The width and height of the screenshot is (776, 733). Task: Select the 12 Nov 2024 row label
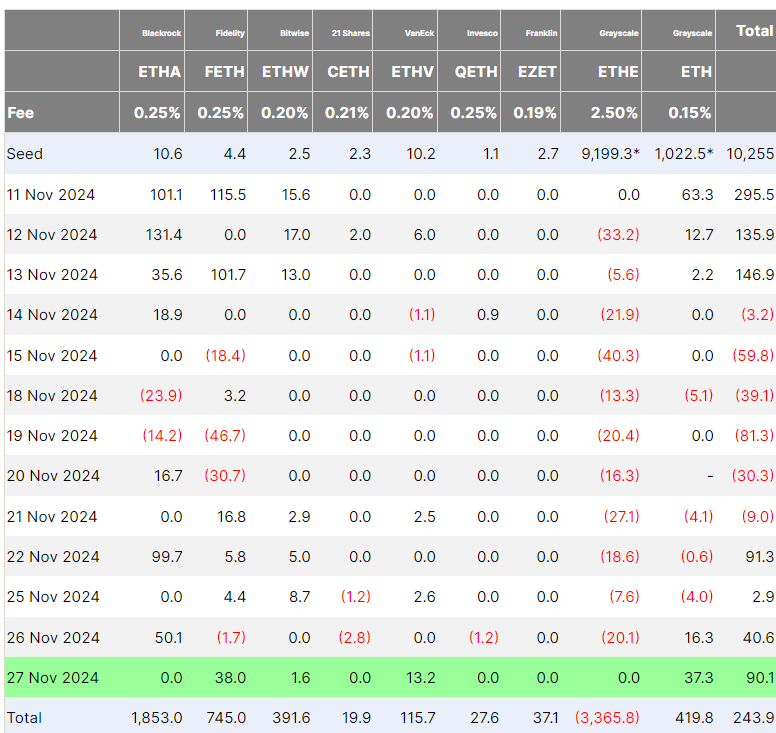tap(51, 235)
